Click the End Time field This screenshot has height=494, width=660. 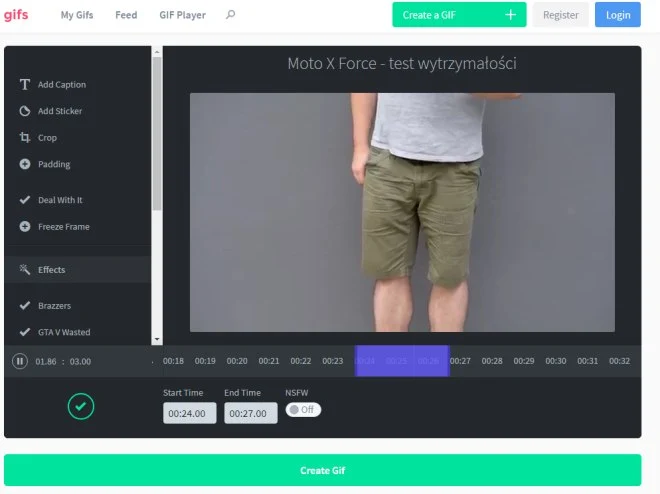250,413
